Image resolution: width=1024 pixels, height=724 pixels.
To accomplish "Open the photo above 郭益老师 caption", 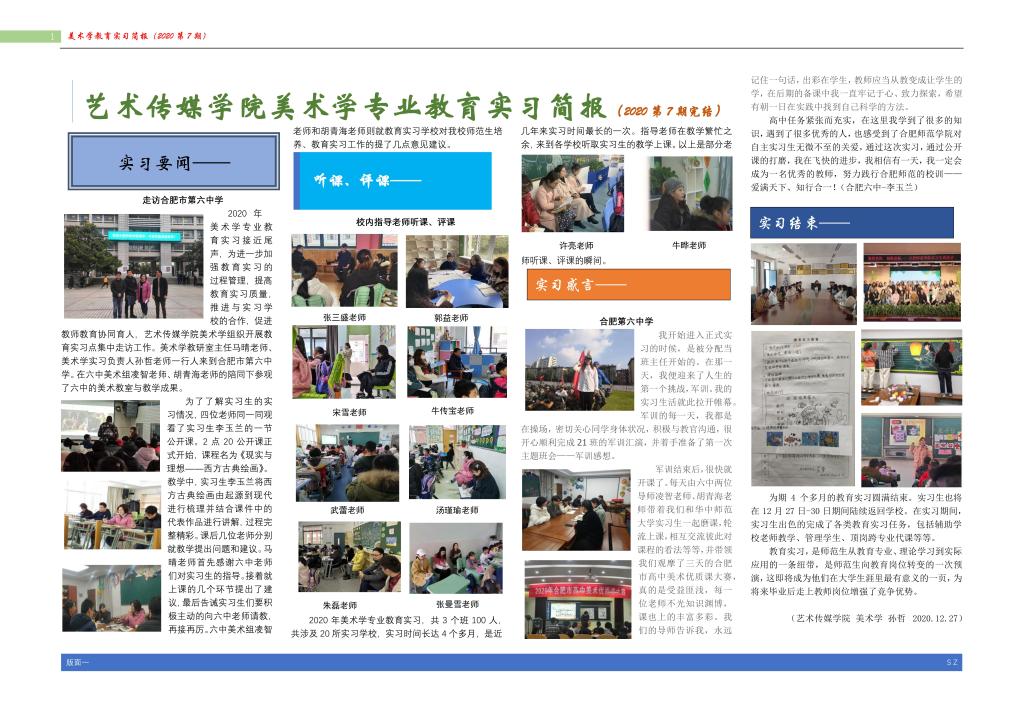I will pyautogui.click(x=457, y=272).
